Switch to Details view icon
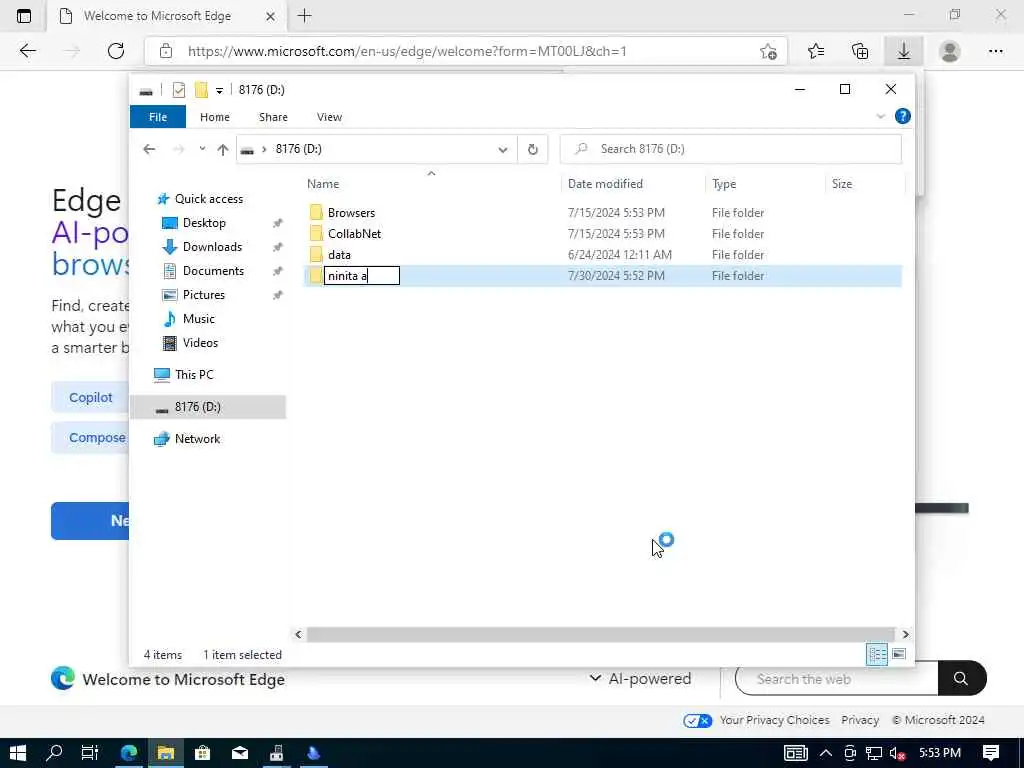This screenshot has height=768, width=1024. coord(876,654)
